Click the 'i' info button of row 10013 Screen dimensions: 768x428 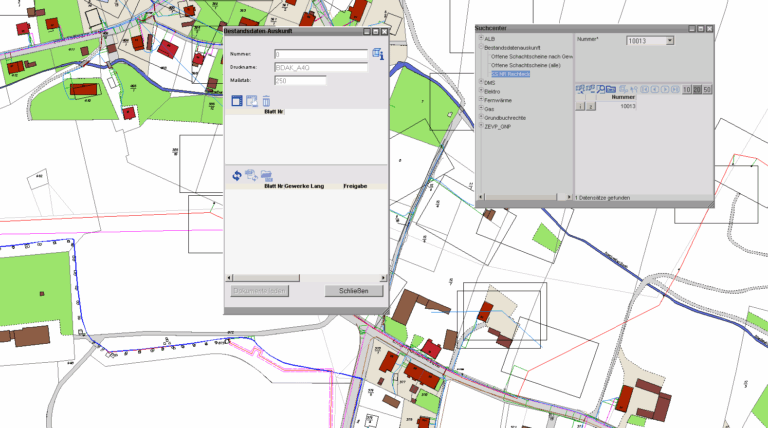(x=580, y=106)
